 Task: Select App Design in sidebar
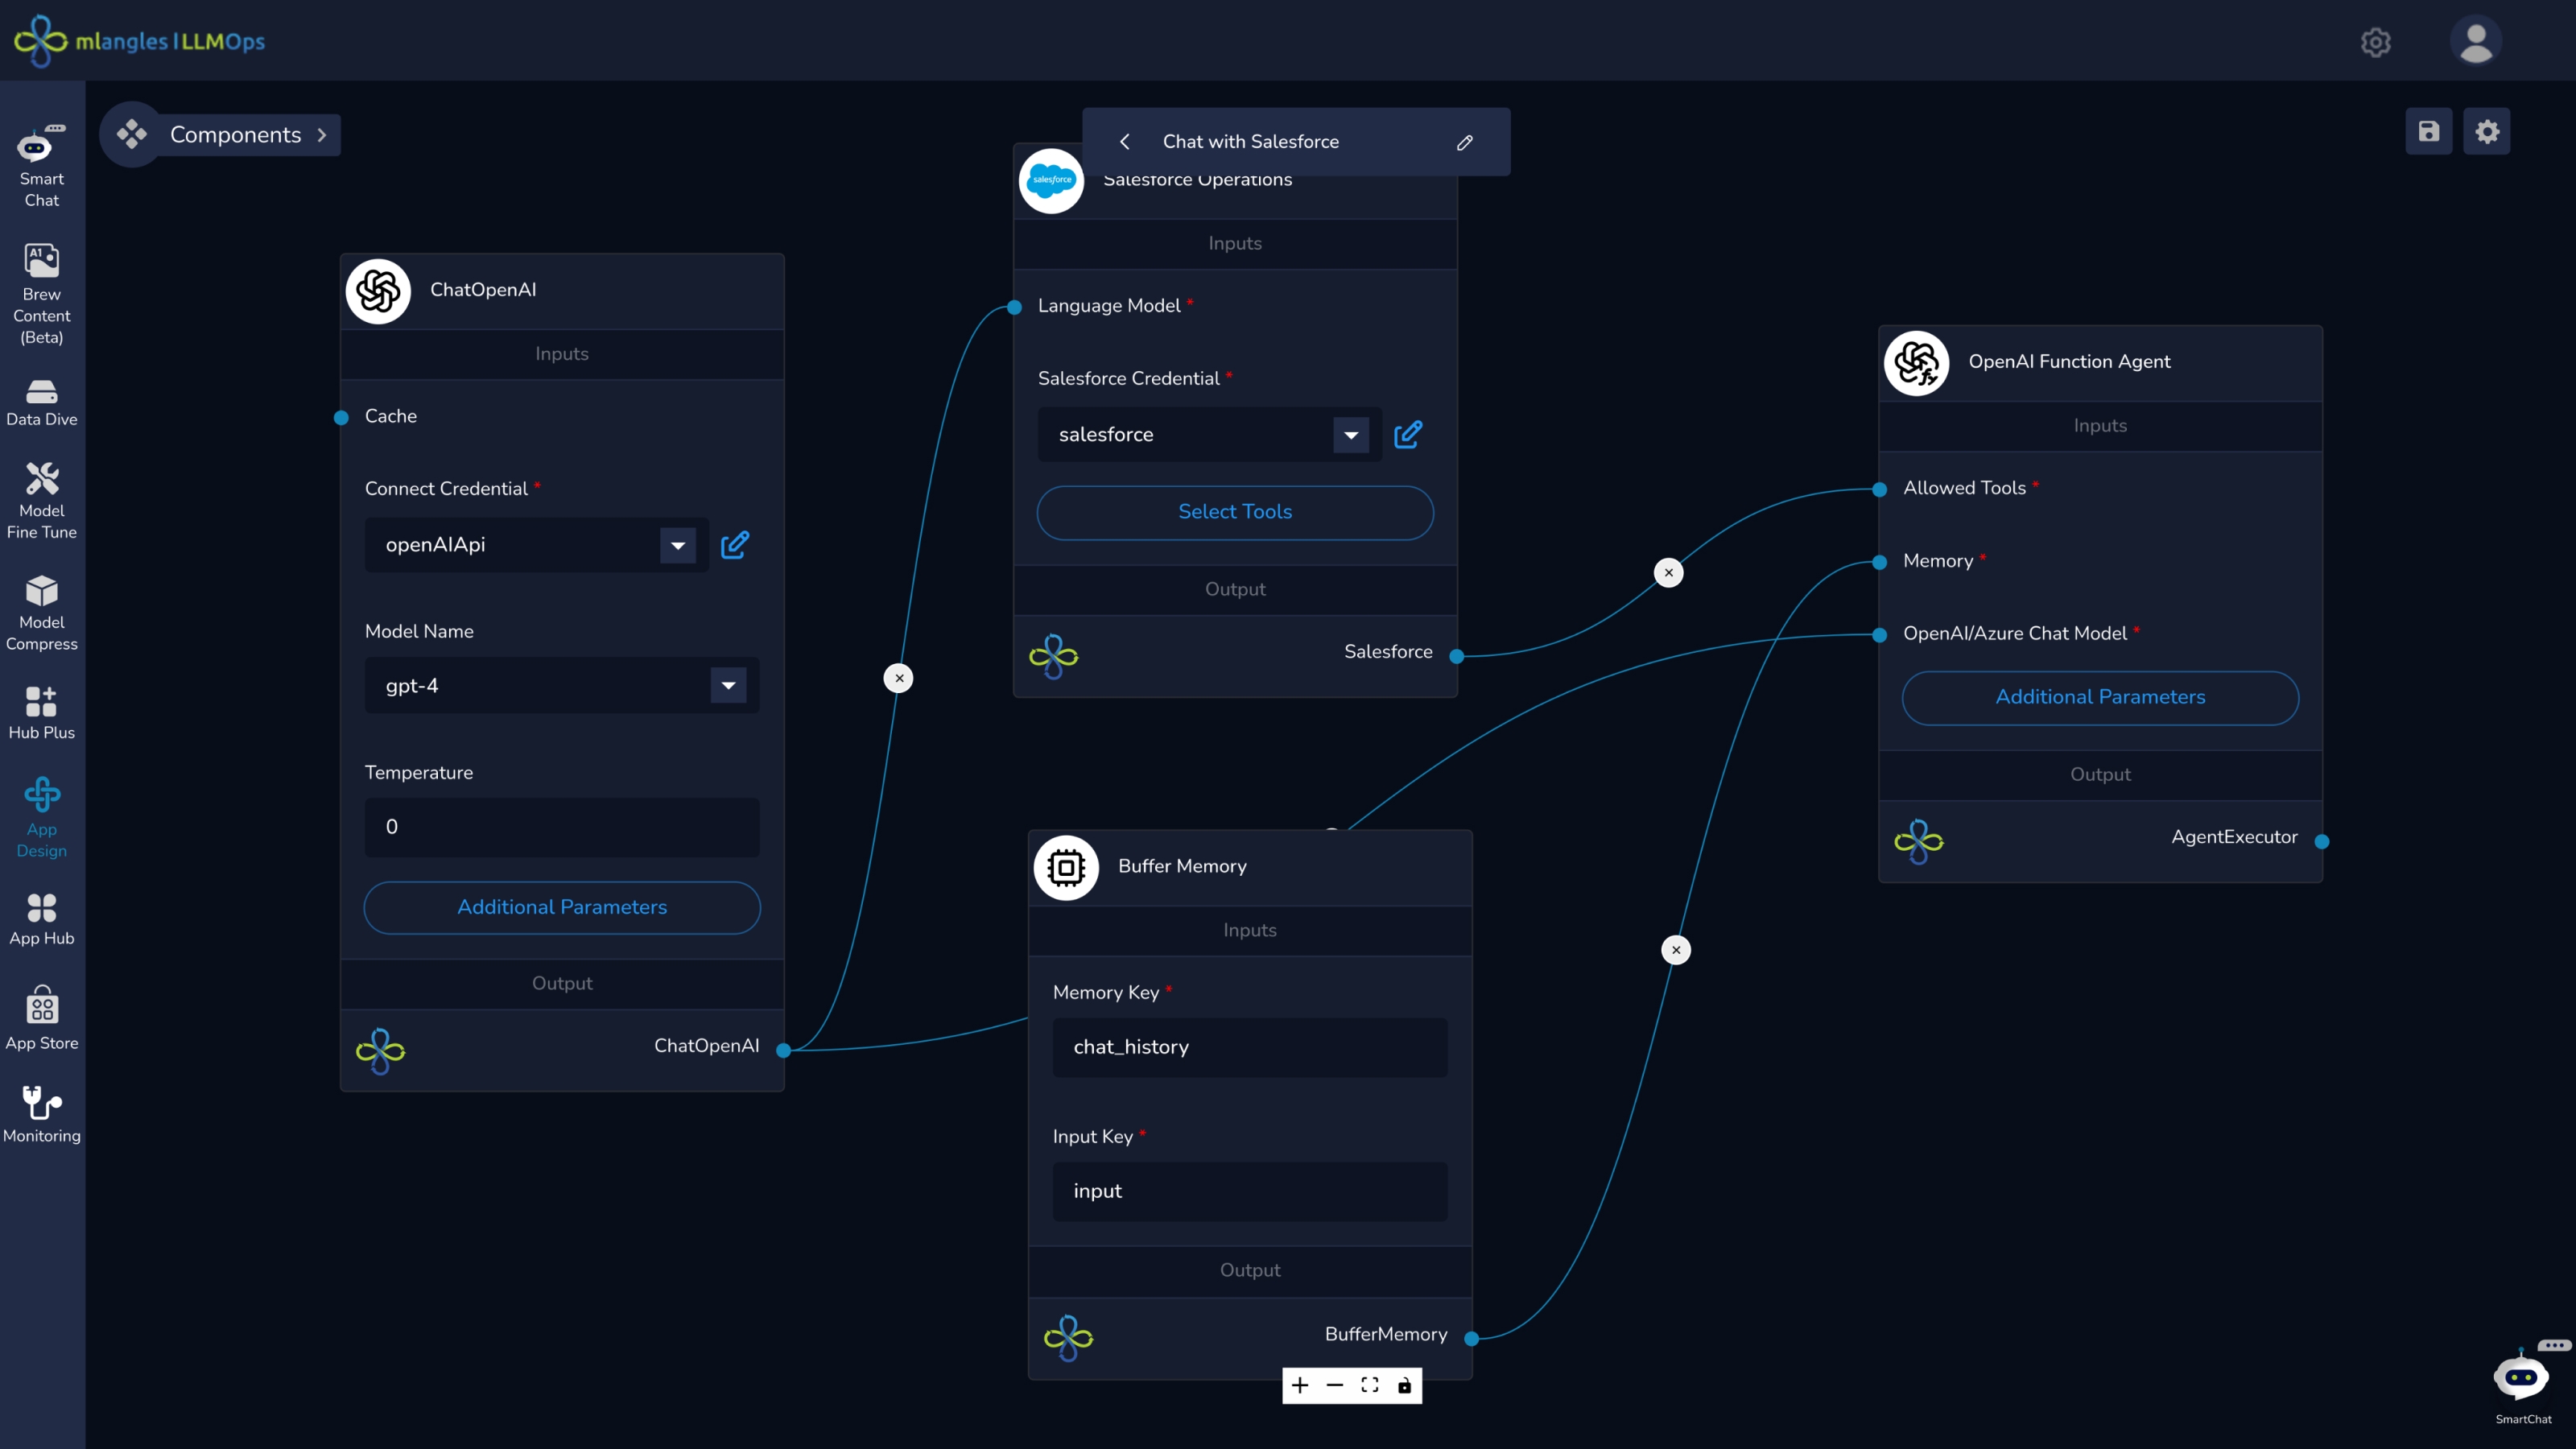(42, 817)
